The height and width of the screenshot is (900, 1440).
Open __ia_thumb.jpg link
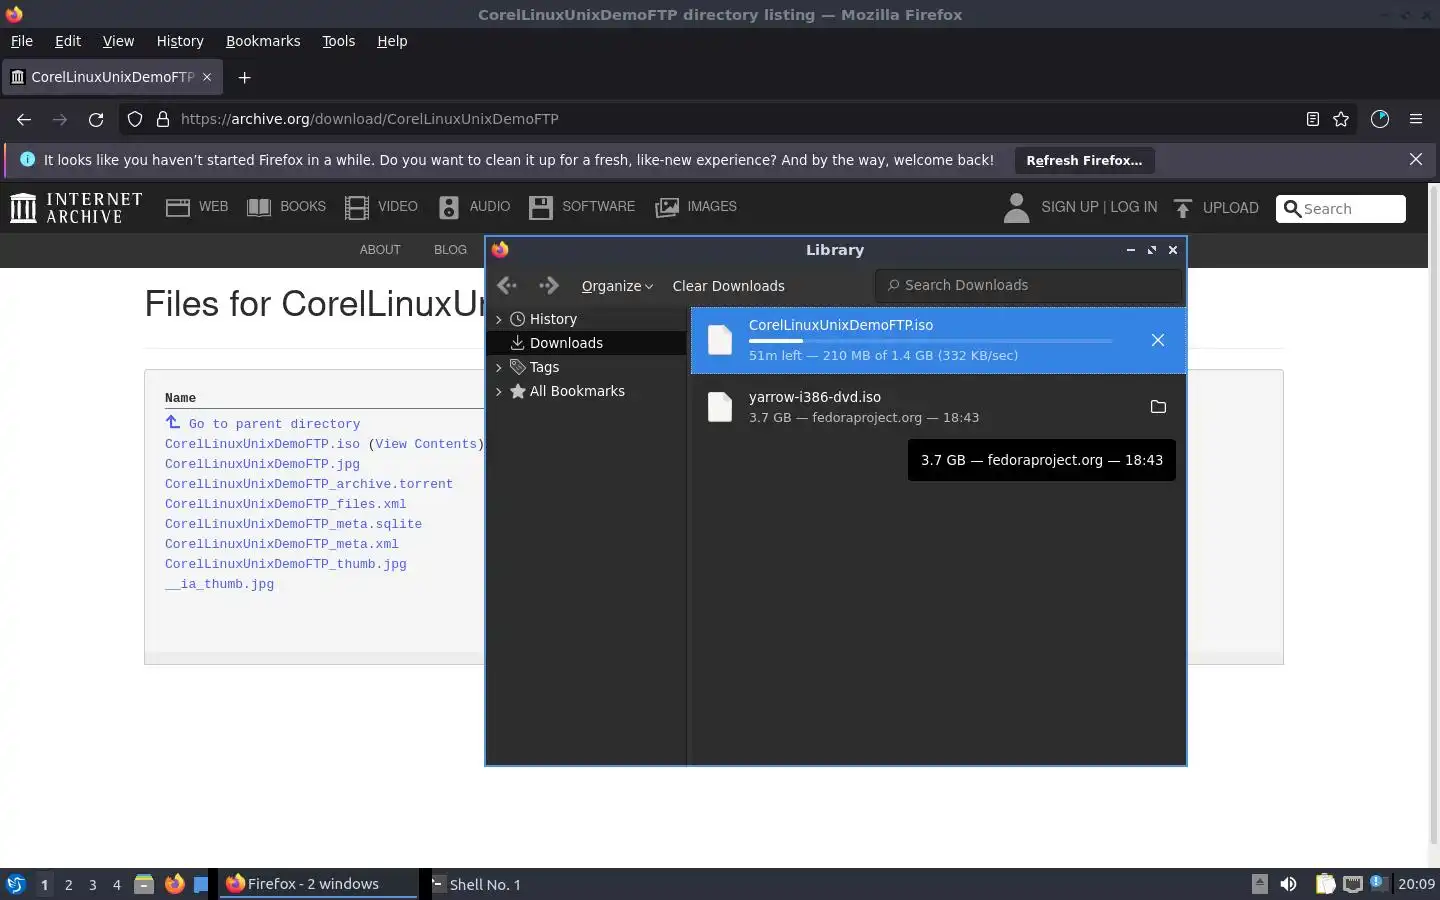[x=219, y=584]
